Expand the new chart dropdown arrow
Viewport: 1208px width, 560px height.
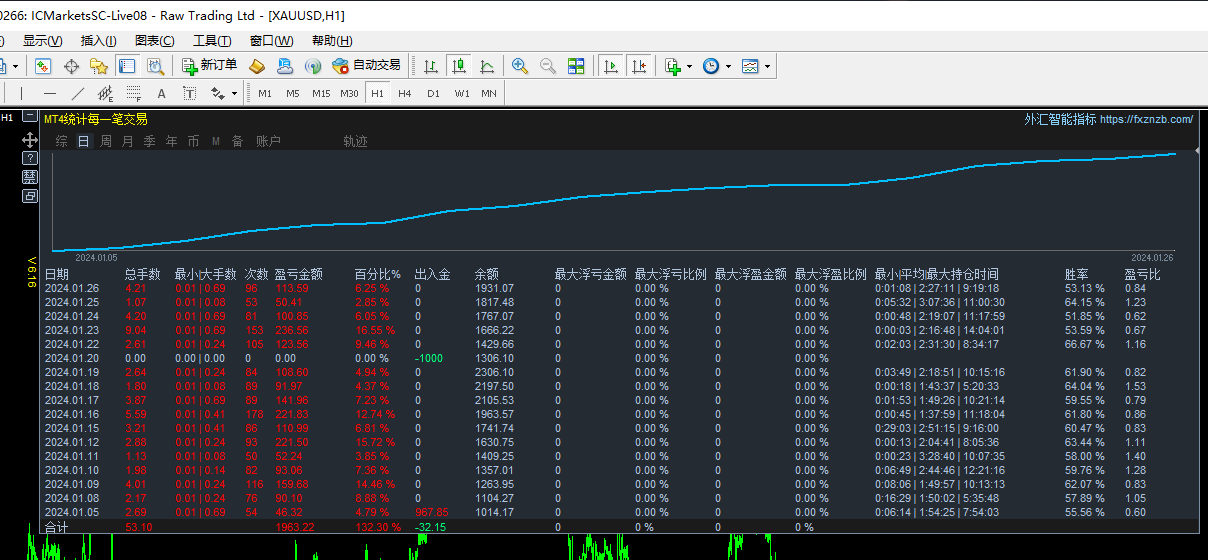15,66
